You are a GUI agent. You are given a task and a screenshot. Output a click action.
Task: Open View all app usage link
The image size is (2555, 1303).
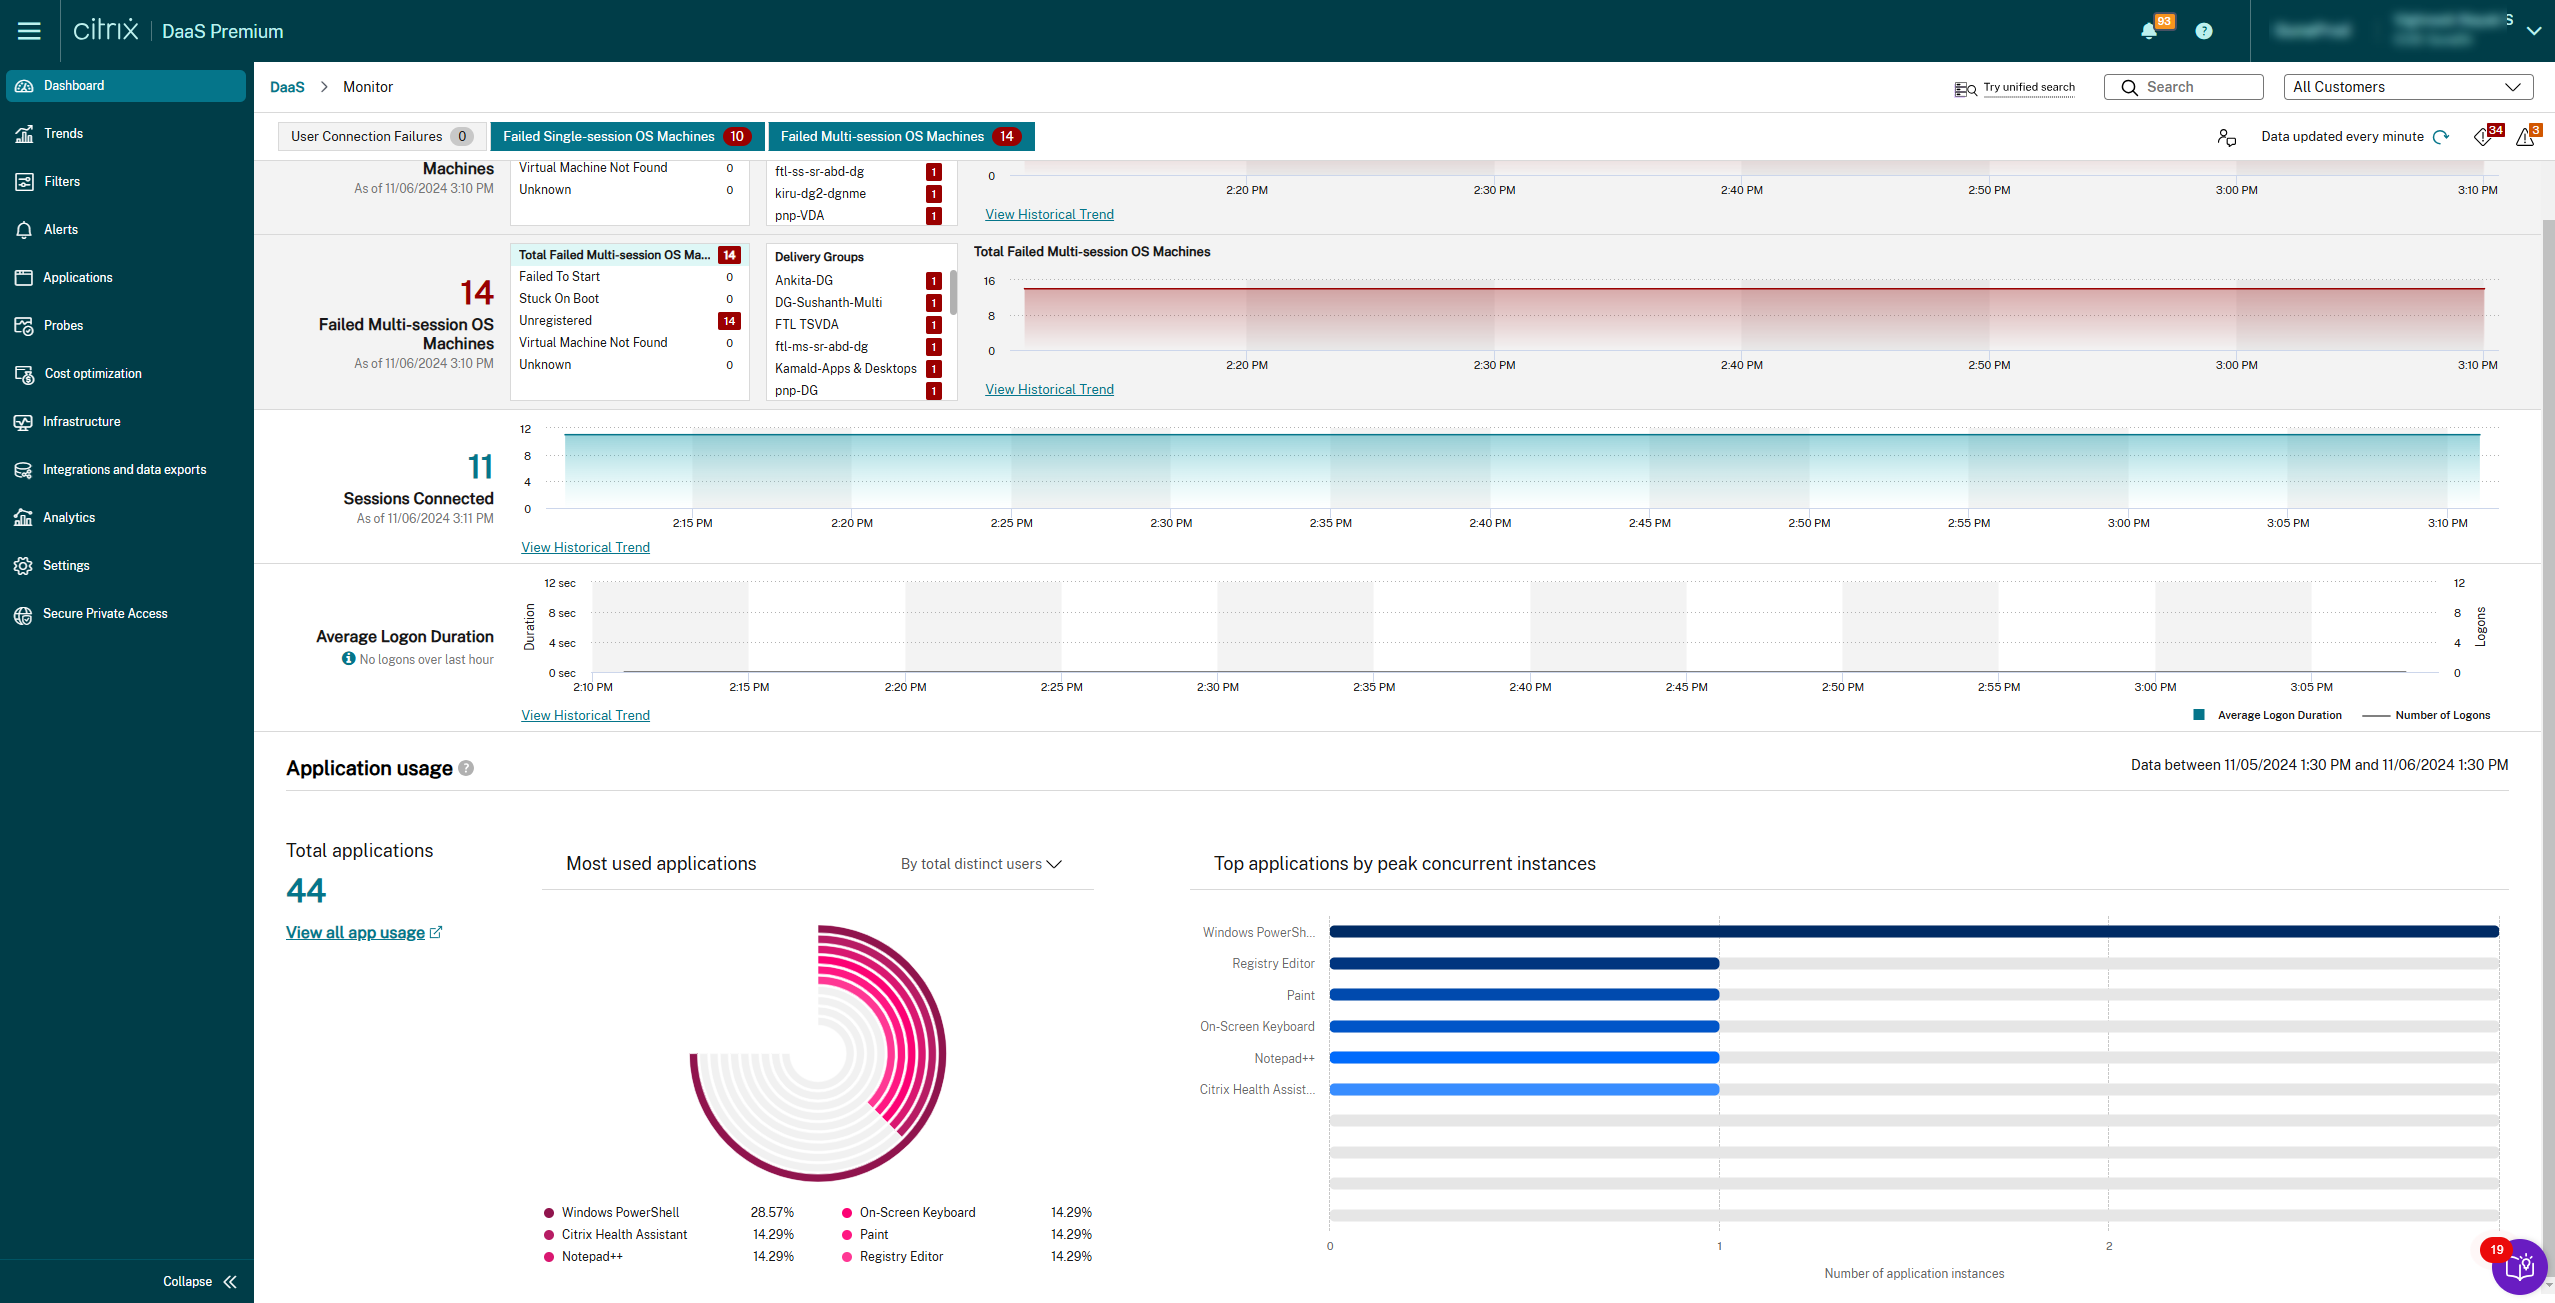tap(355, 932)
